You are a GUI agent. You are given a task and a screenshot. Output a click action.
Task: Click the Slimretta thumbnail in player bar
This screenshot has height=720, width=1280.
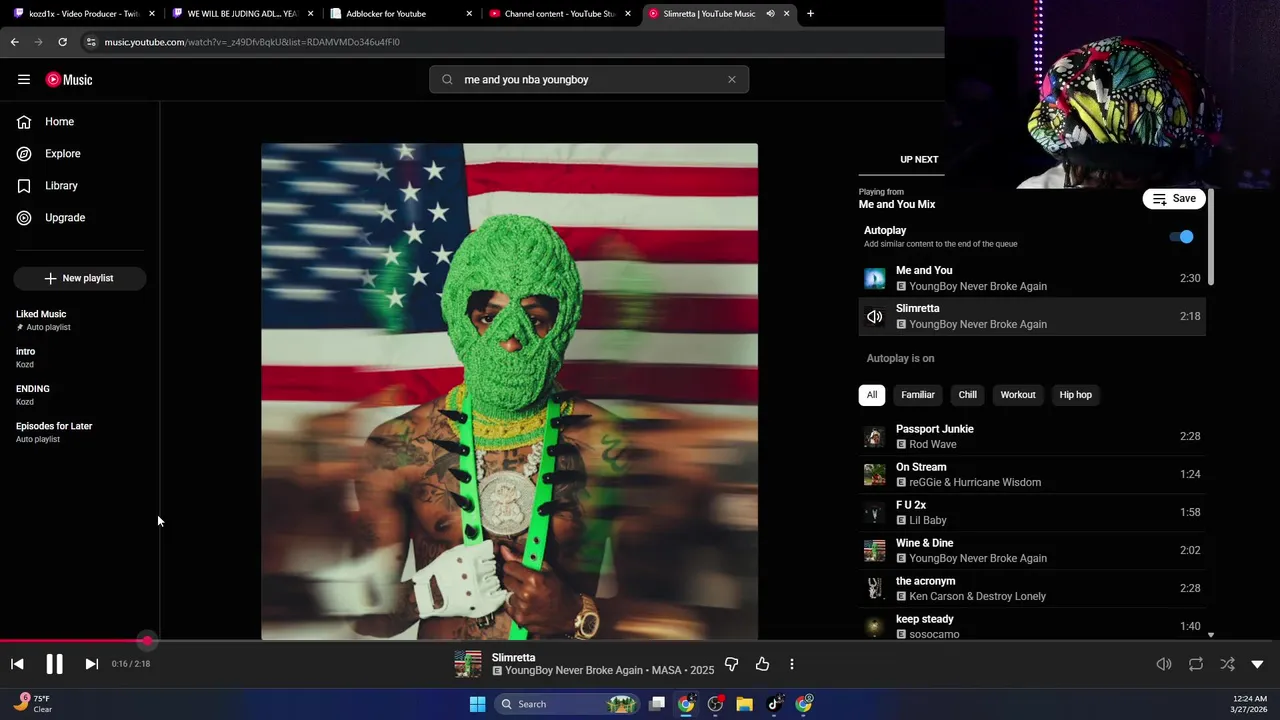[468, 664]
